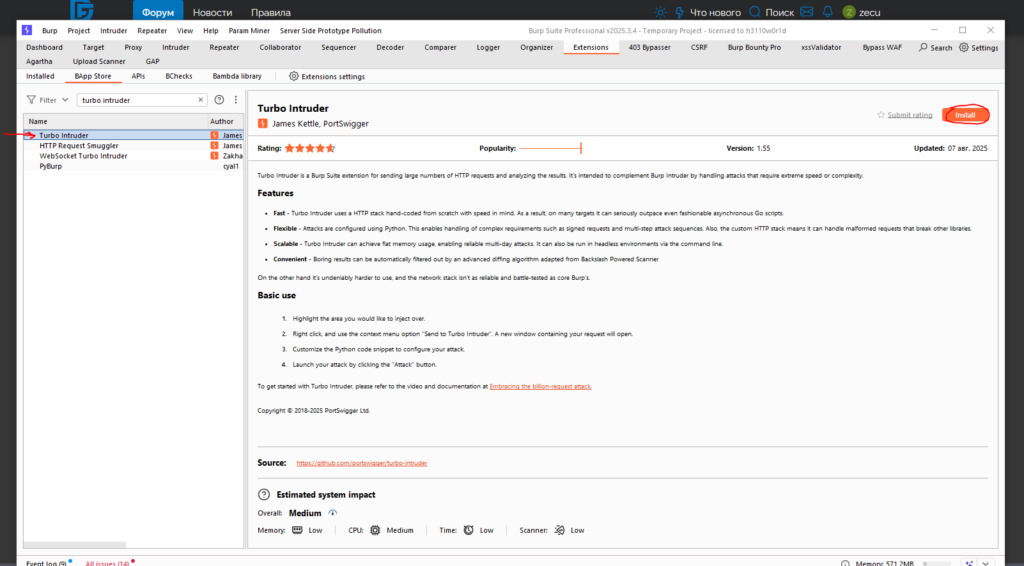Click the PortSwigger icon in WebSocket Turbo Intruder row
Viewport: 1024px width, 566px height.
[x=214, y=156]
